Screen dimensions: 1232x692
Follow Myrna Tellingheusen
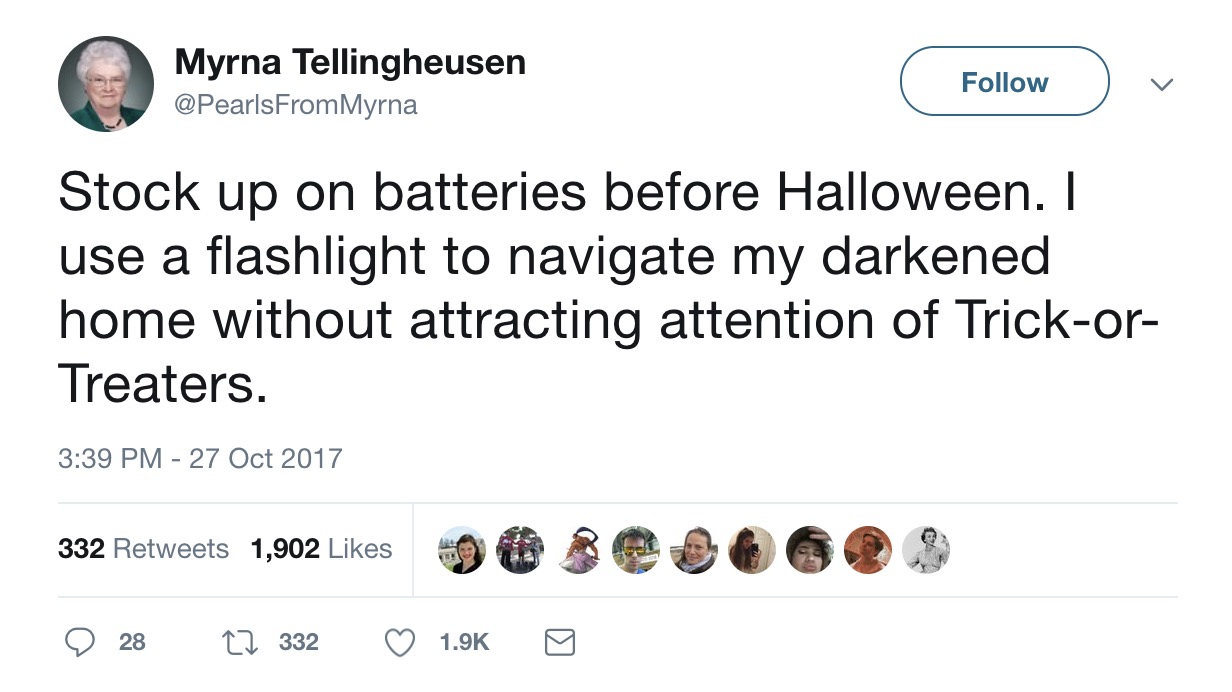(1004, 82)
